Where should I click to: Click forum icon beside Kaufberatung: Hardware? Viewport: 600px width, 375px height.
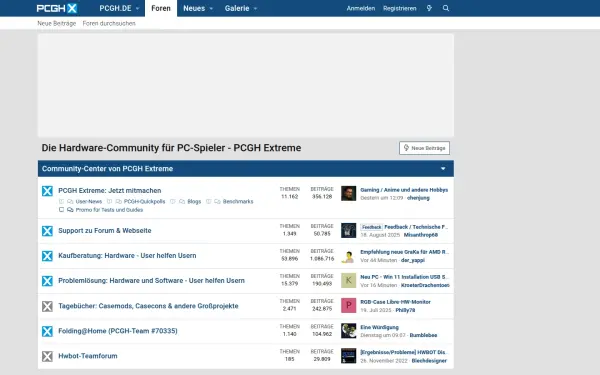tap(47, 256)
